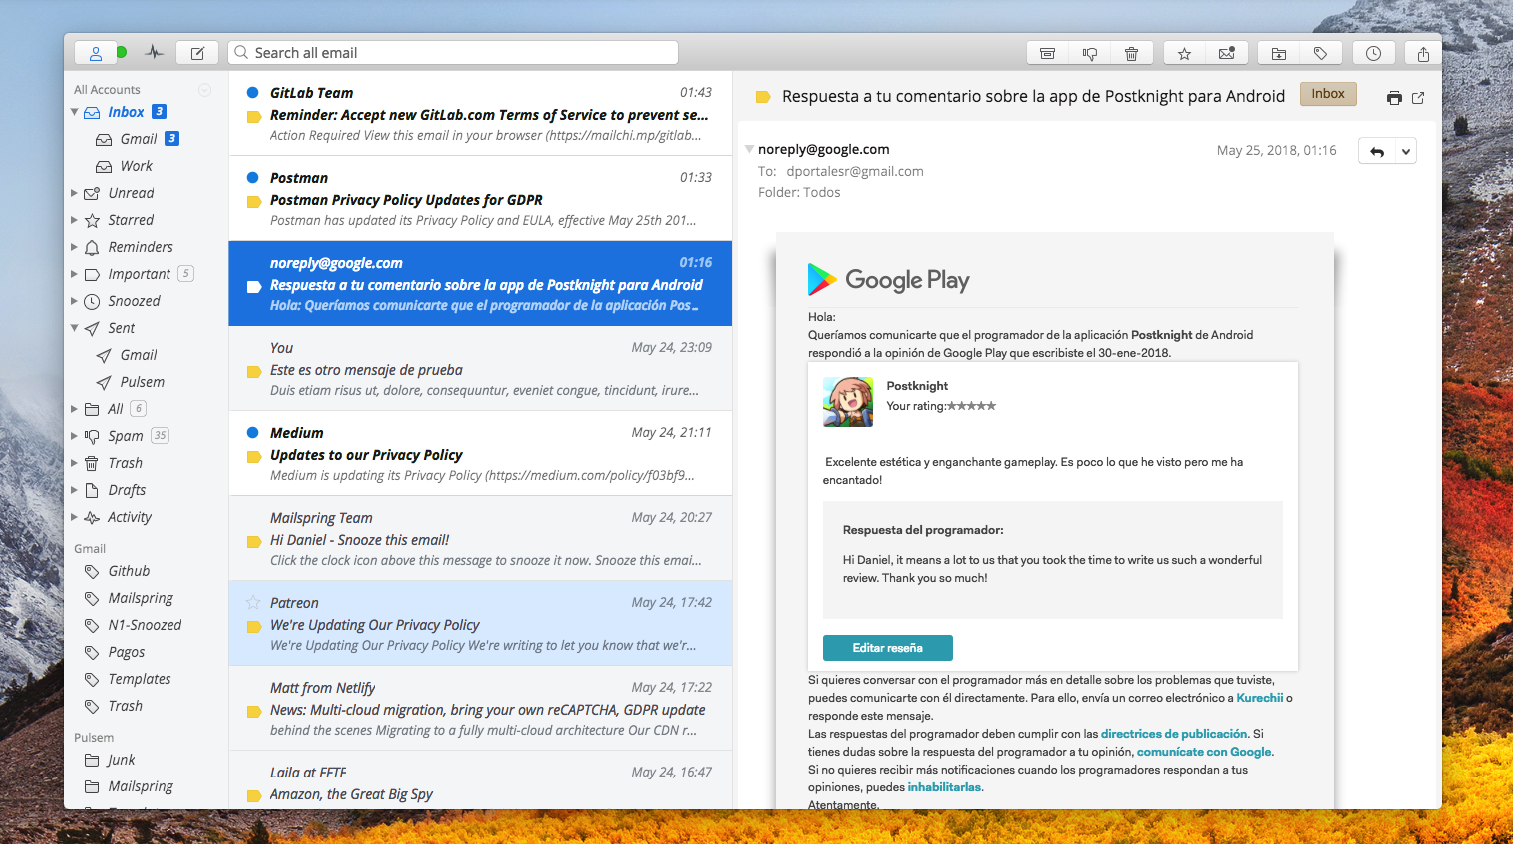Click the Editar reseña button
The image size is (1513, 844).
(887, 648)
